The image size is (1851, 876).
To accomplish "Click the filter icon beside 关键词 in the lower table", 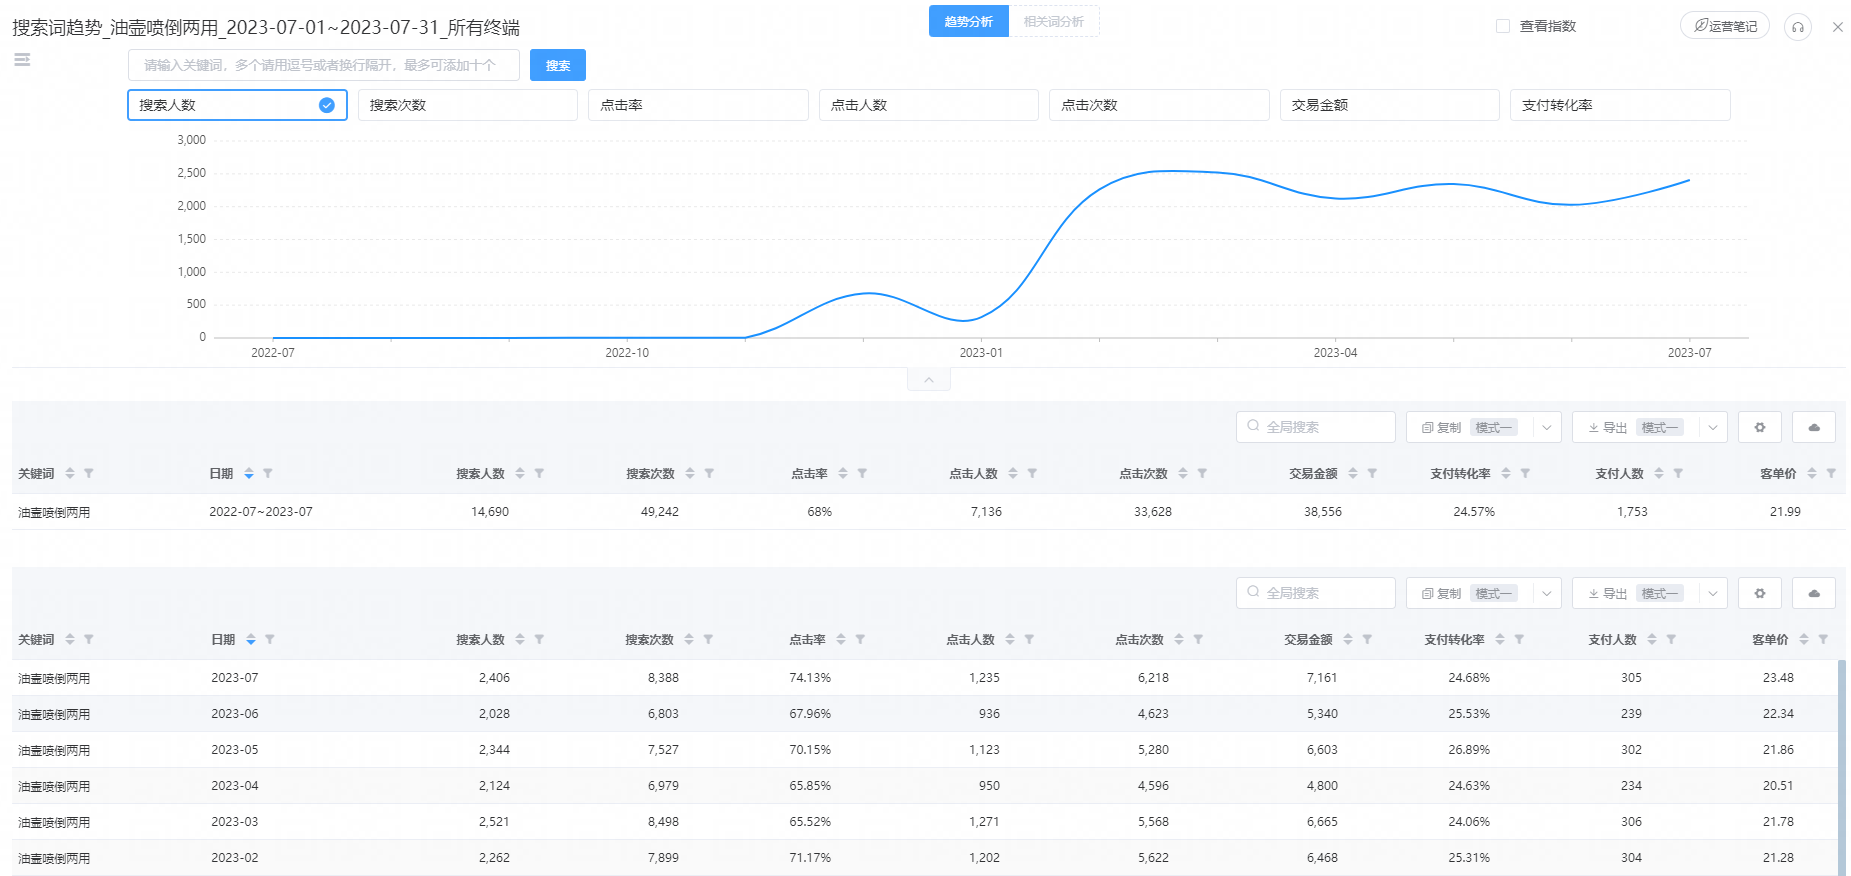I will point(89,639).
